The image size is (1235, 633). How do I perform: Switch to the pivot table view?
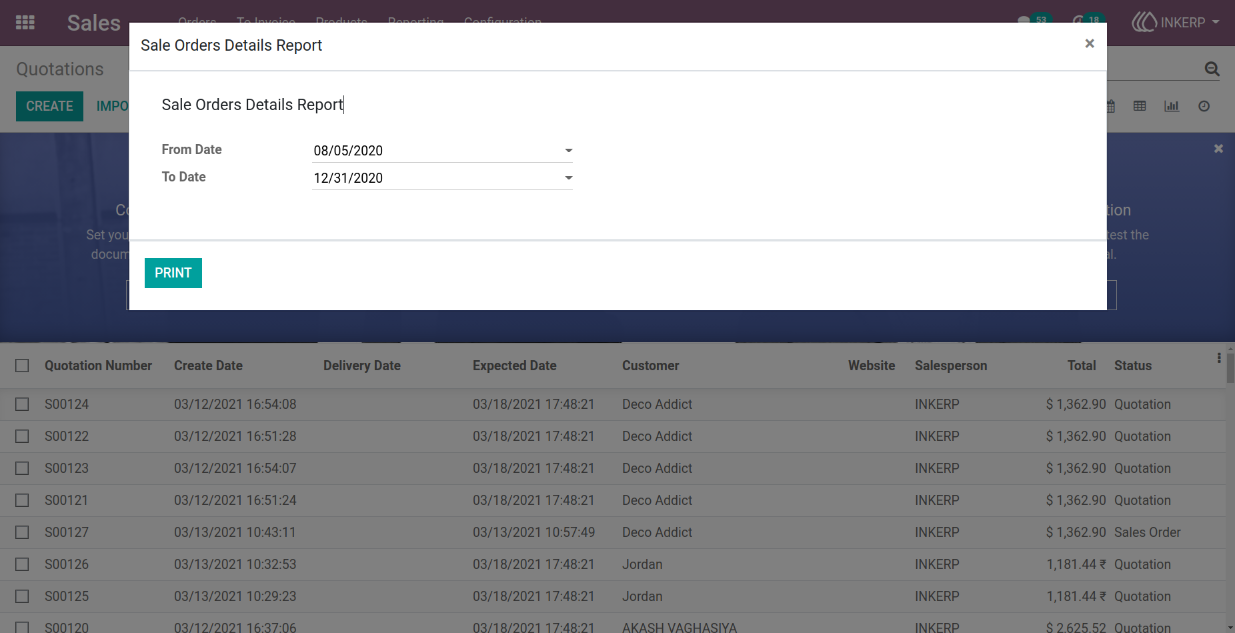[x=1139, y=106]
